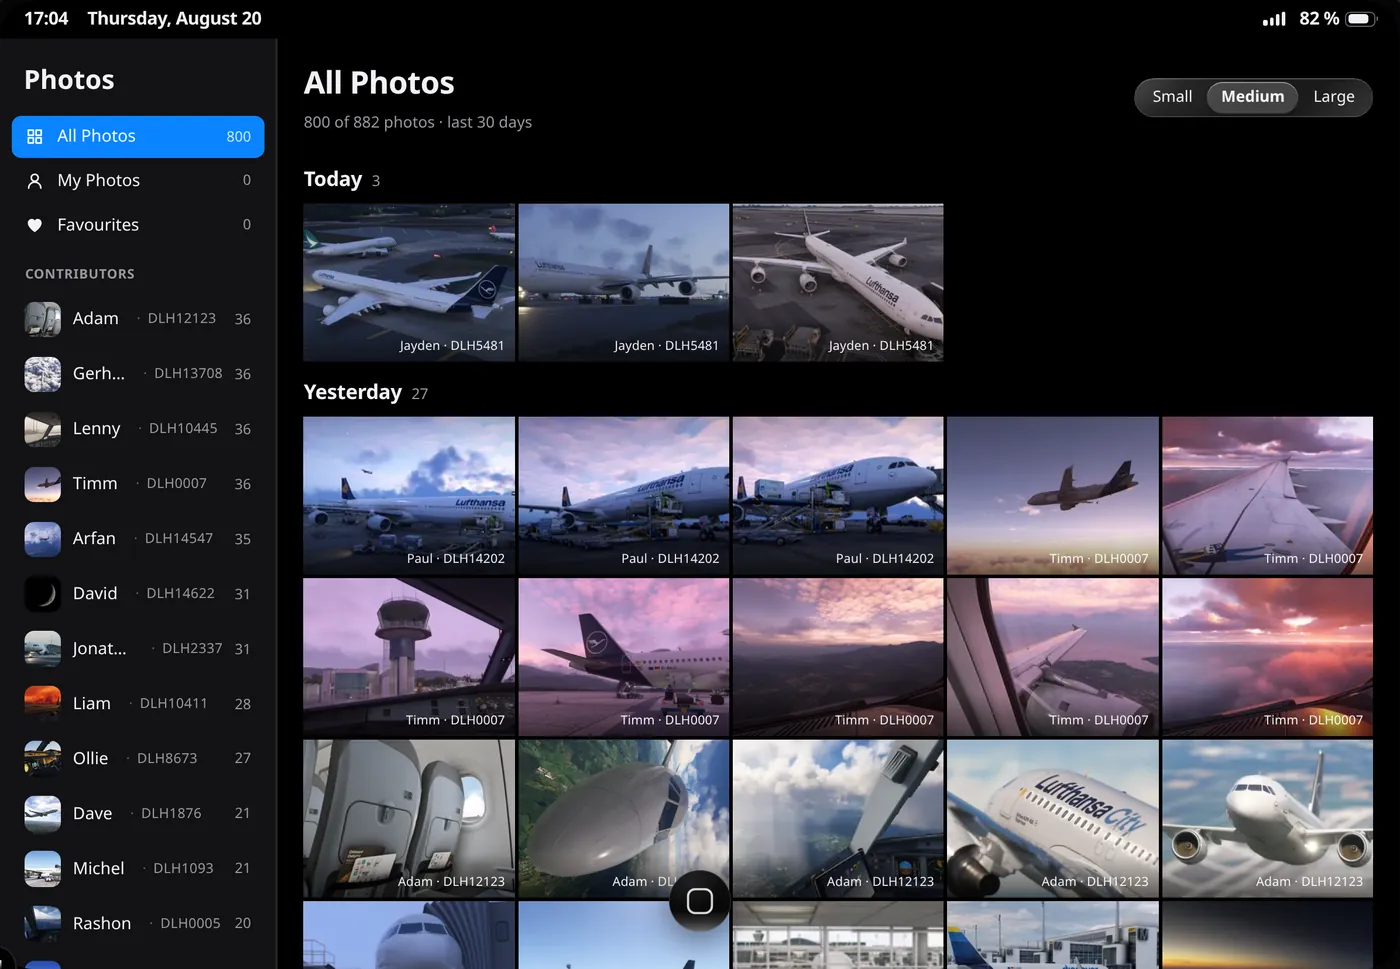This screenshot has width=1400, height=969.
Task: Open Jayden's overhead photo of white Lufthansa jet
Action: (838, 282)
